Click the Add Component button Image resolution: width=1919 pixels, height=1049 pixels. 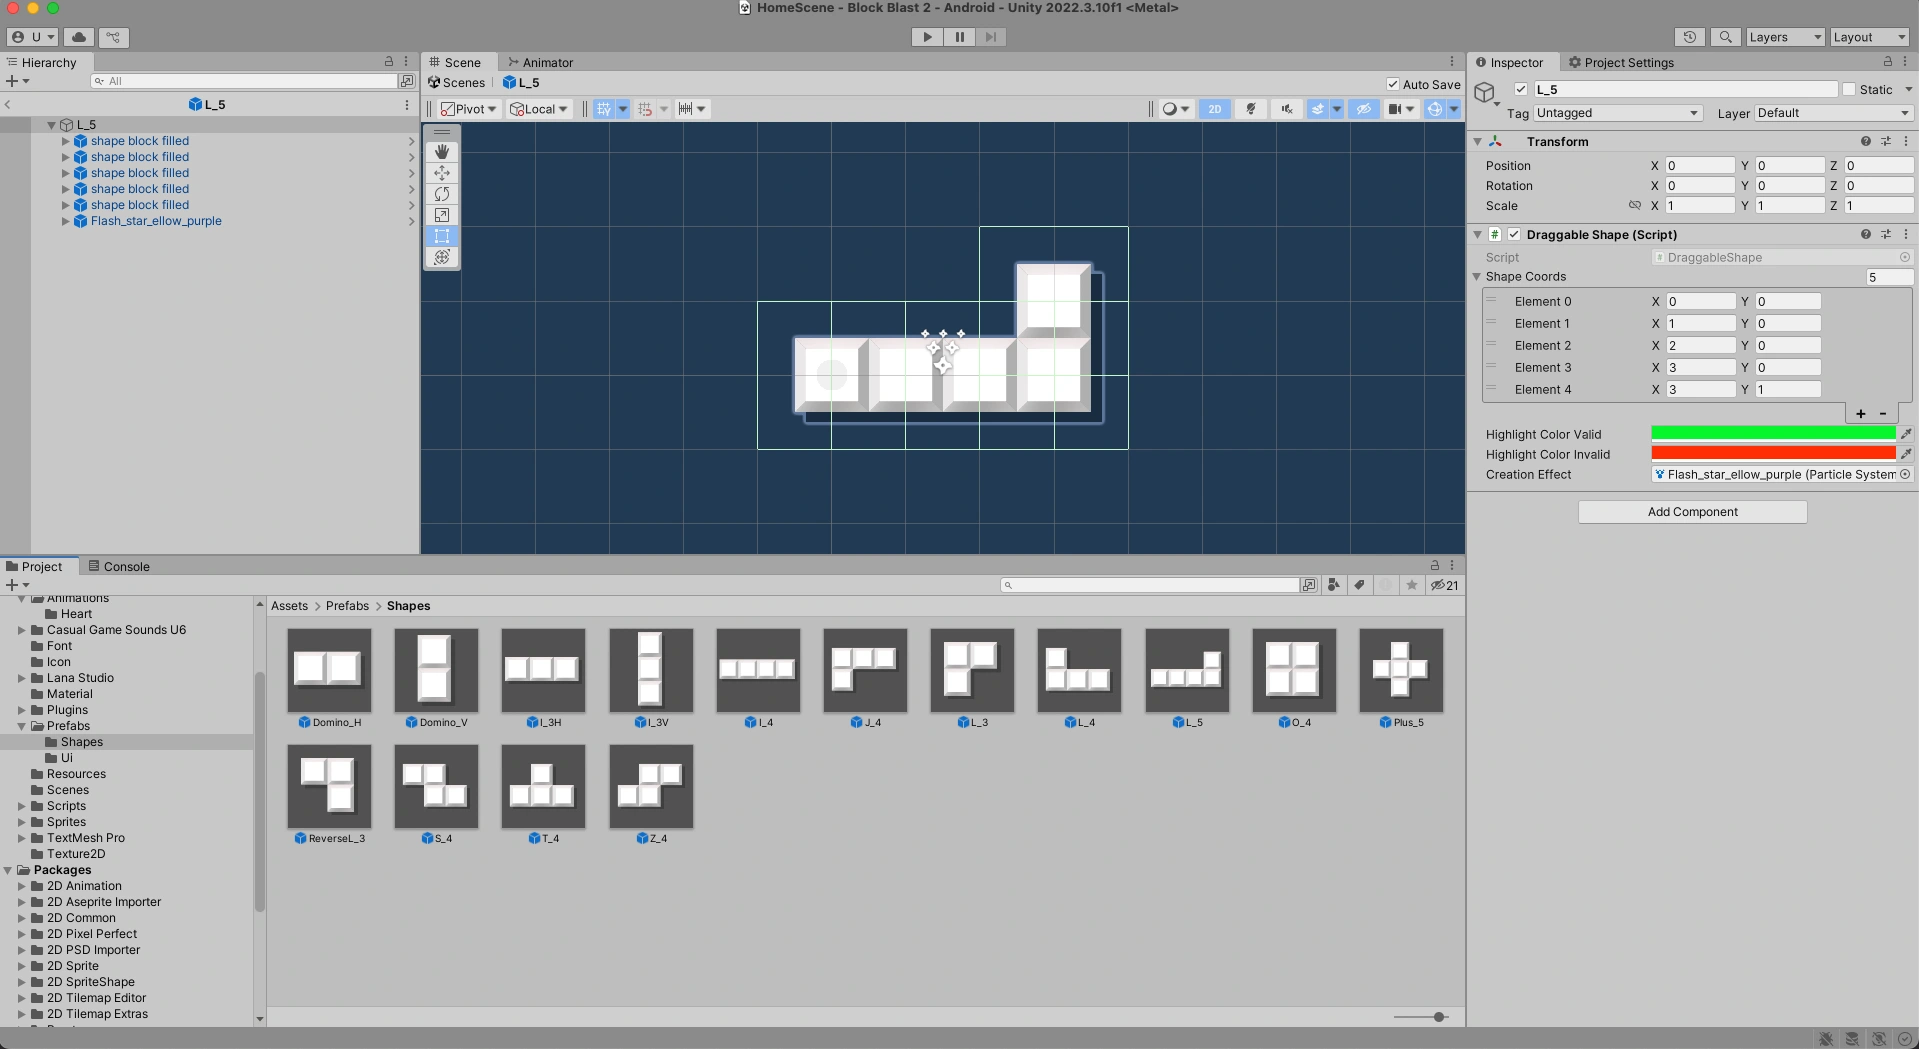point(1692,512)
